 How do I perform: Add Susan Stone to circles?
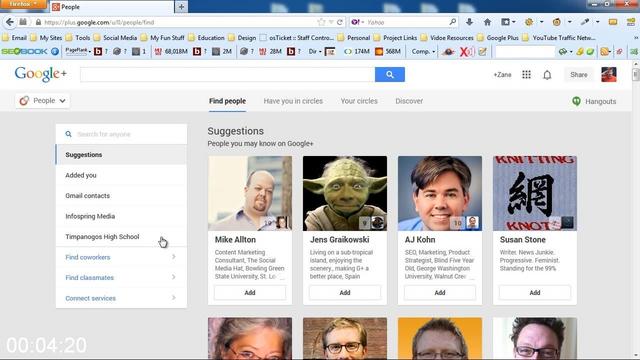point(535,293)
